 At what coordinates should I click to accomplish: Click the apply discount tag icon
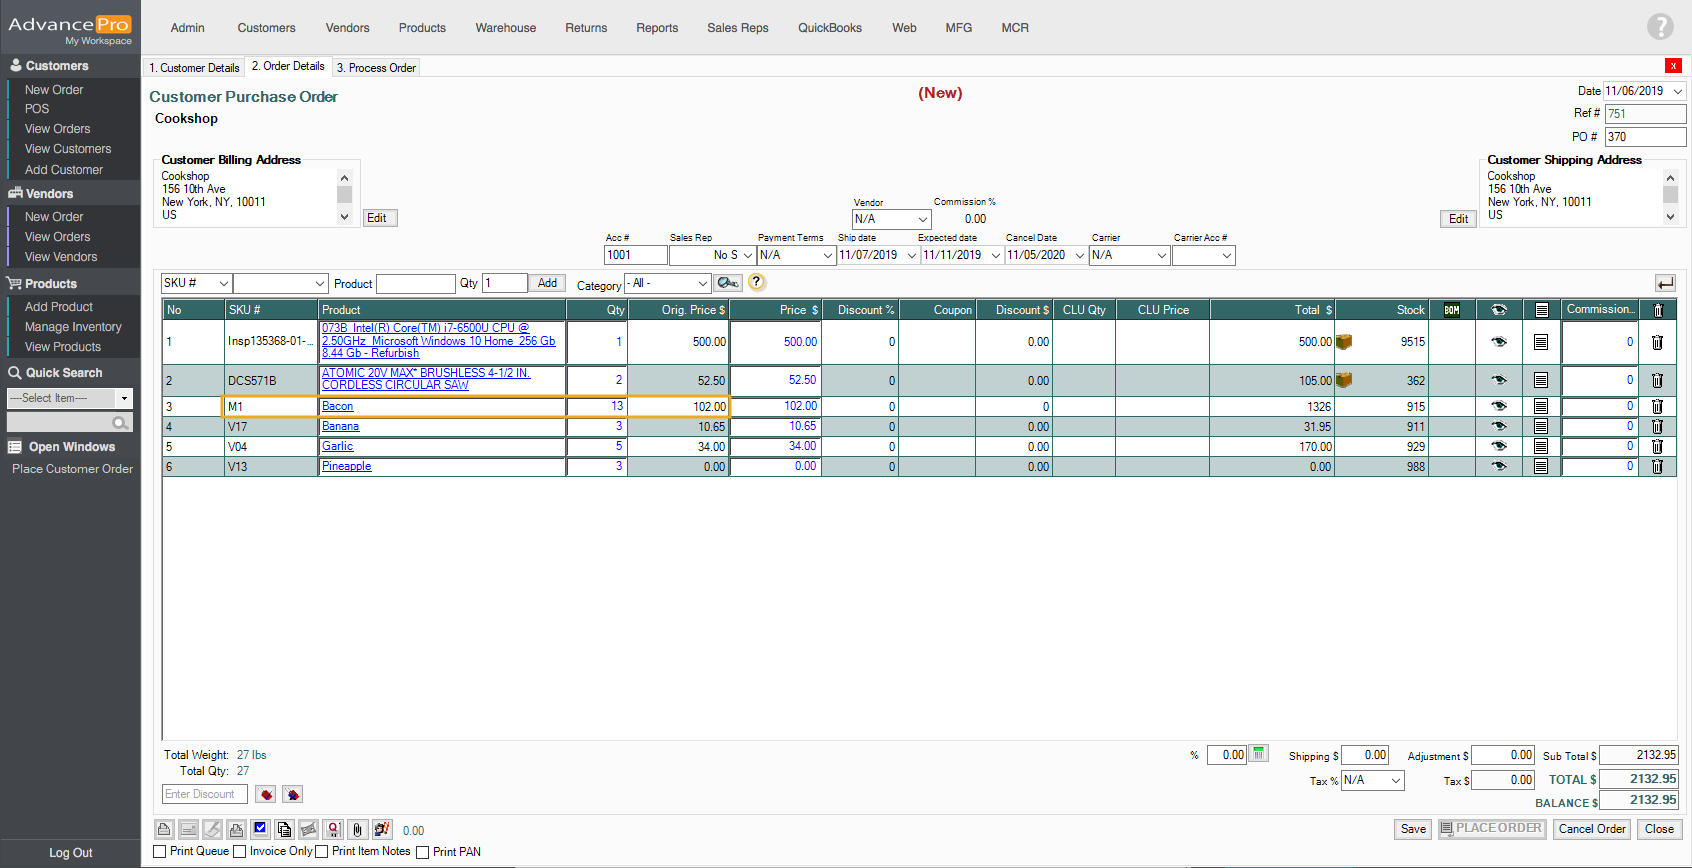pos(265,794)
